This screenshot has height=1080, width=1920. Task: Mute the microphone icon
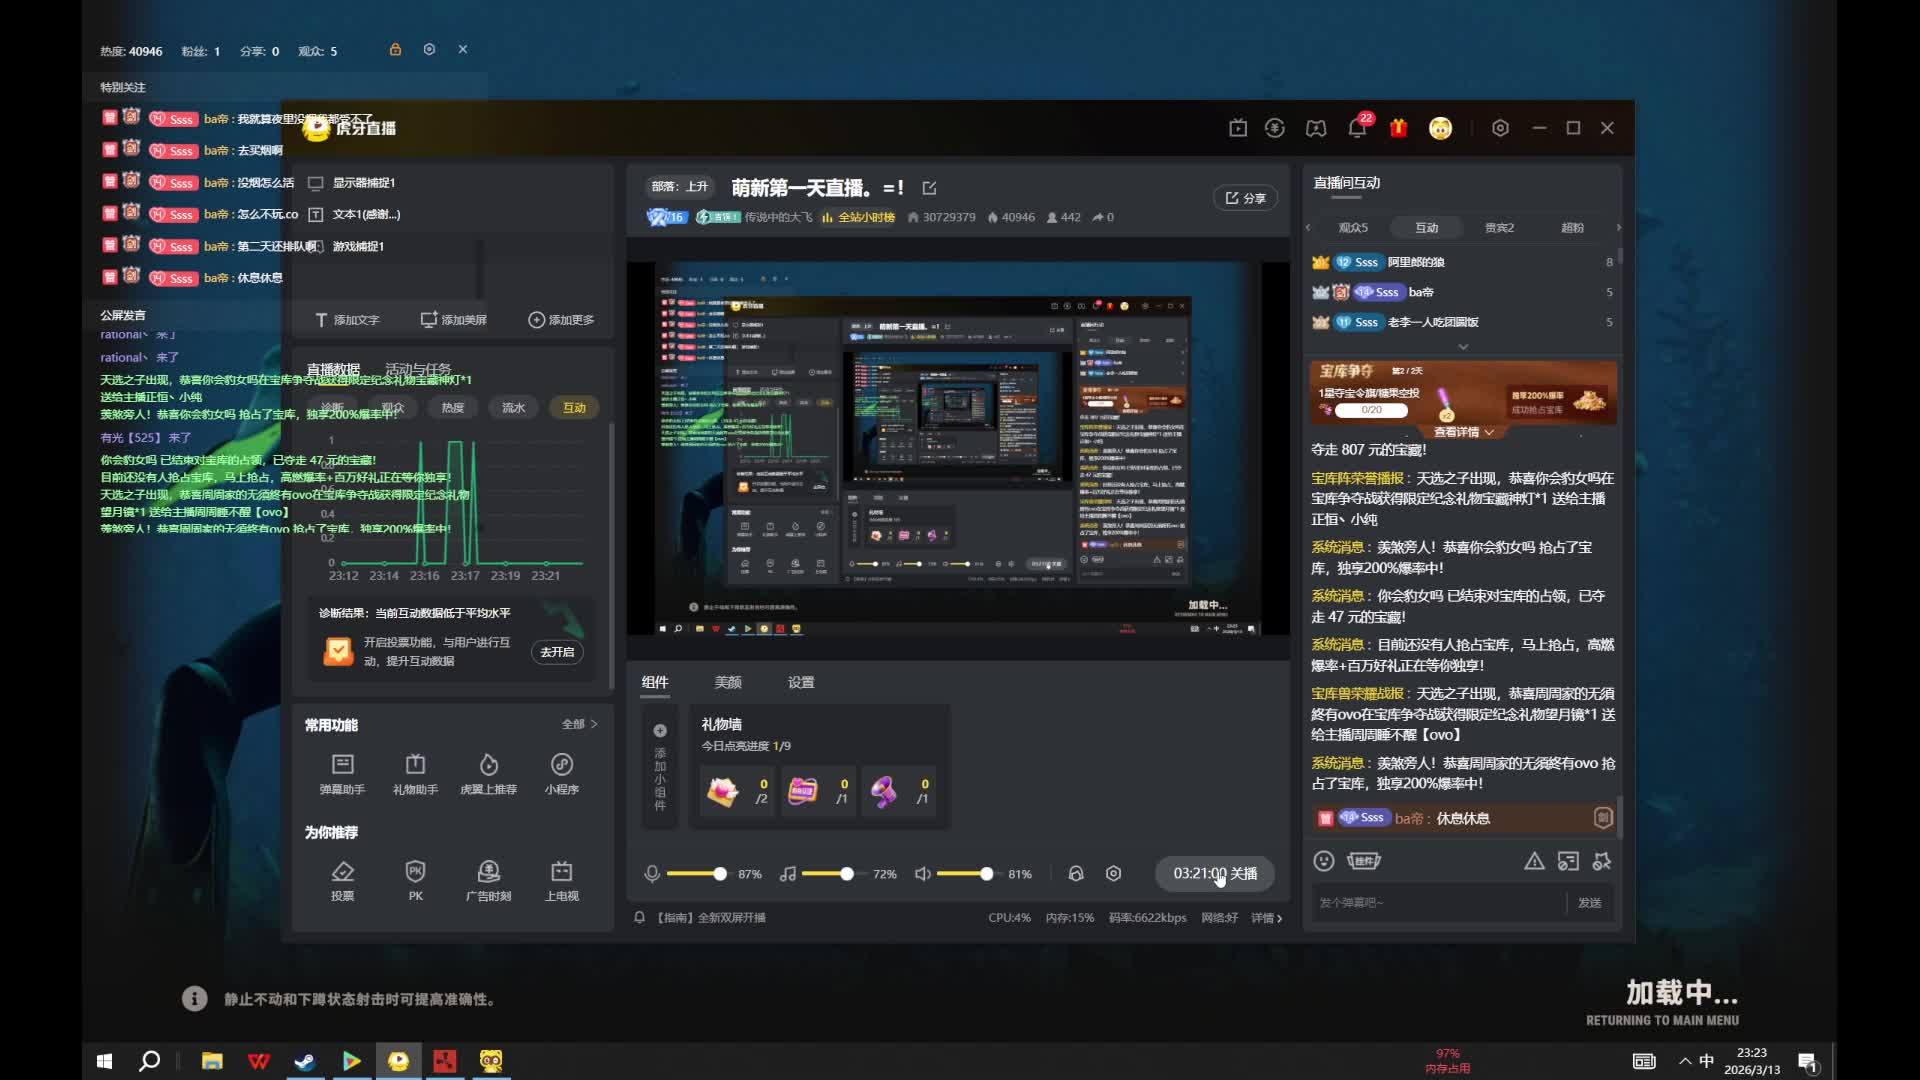tap(652, 874)
